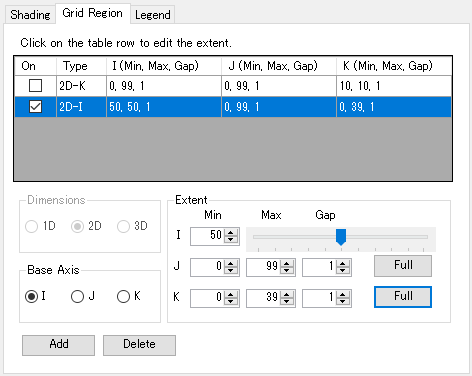The width and height of the screenshot is (472, 376).
Task: Click the 'J (Min, Max, Gap)' column header
Action: [x=279, y=66]
